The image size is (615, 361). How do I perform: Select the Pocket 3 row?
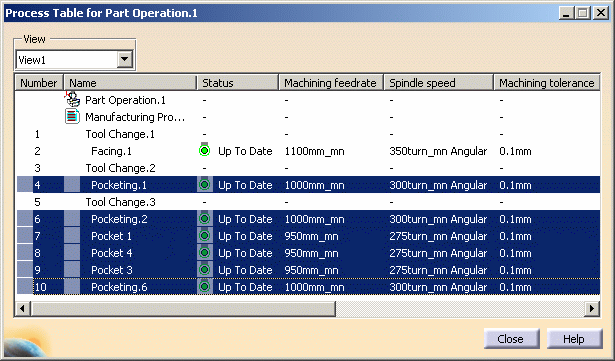[x=308, y=270]
